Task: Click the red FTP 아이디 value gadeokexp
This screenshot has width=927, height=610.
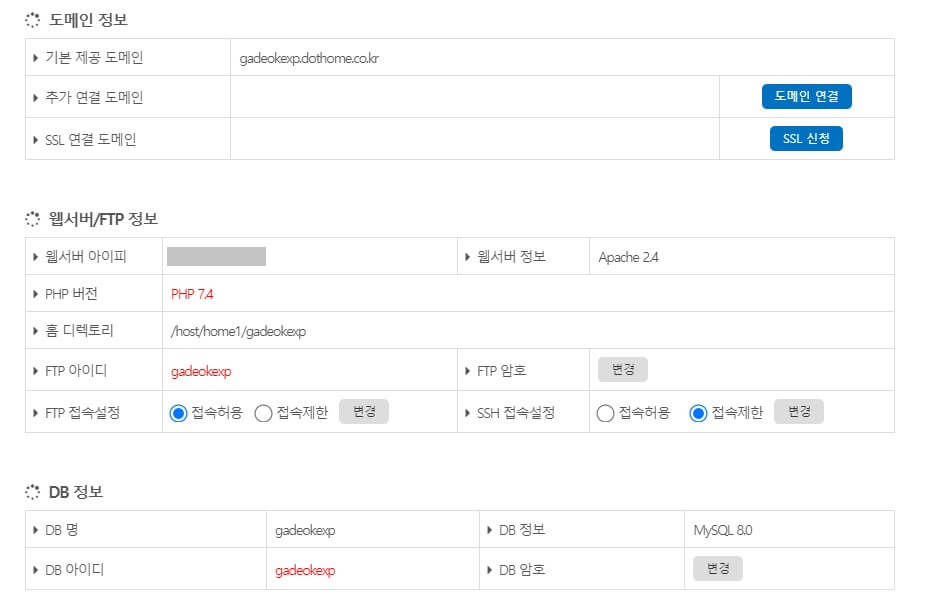Action: pyautogui.click(x=201, y=372)
